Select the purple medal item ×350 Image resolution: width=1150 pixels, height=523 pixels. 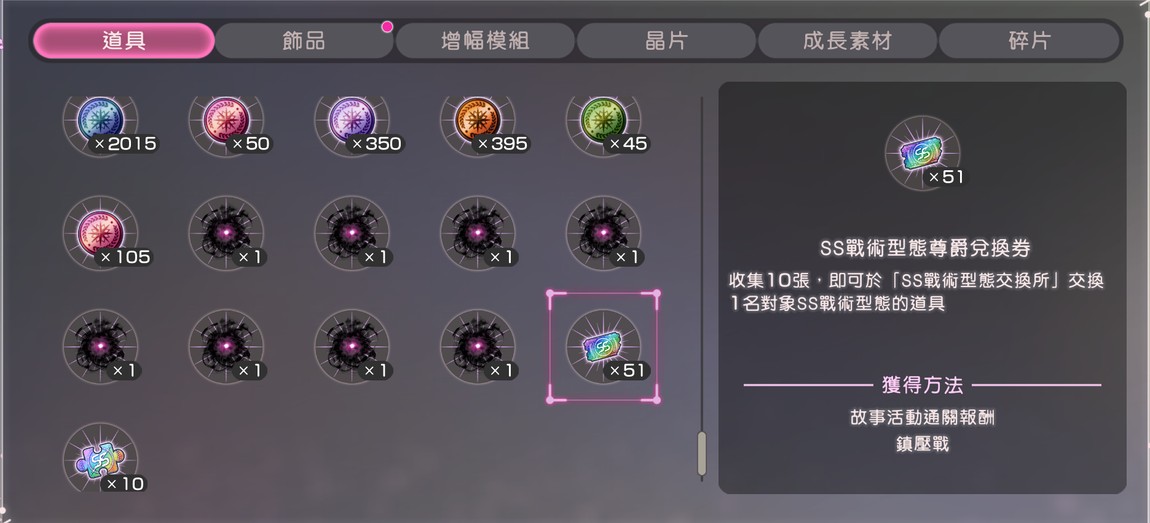352,121
